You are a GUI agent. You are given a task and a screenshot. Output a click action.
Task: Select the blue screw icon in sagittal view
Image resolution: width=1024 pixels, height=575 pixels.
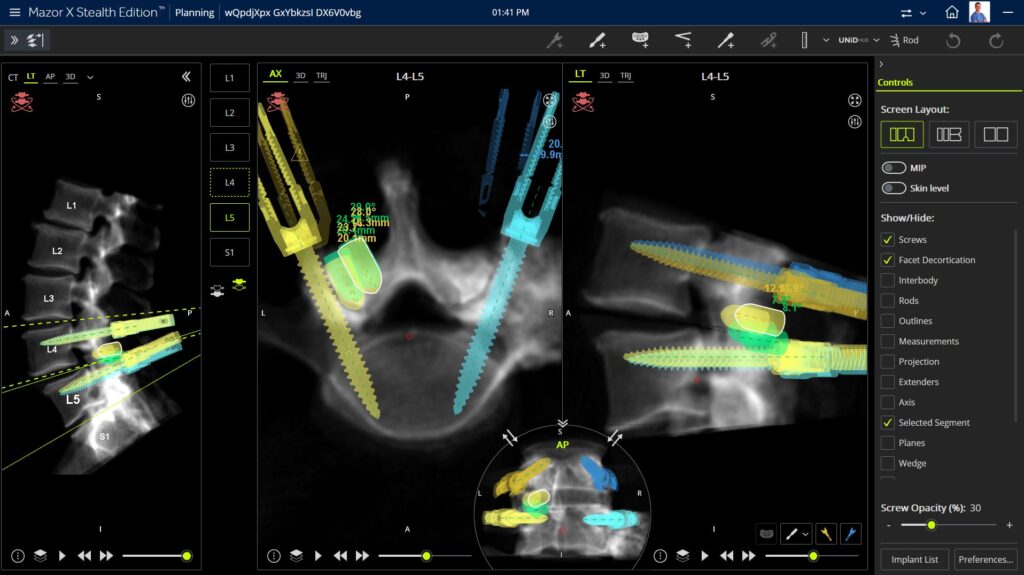point(850,534)
